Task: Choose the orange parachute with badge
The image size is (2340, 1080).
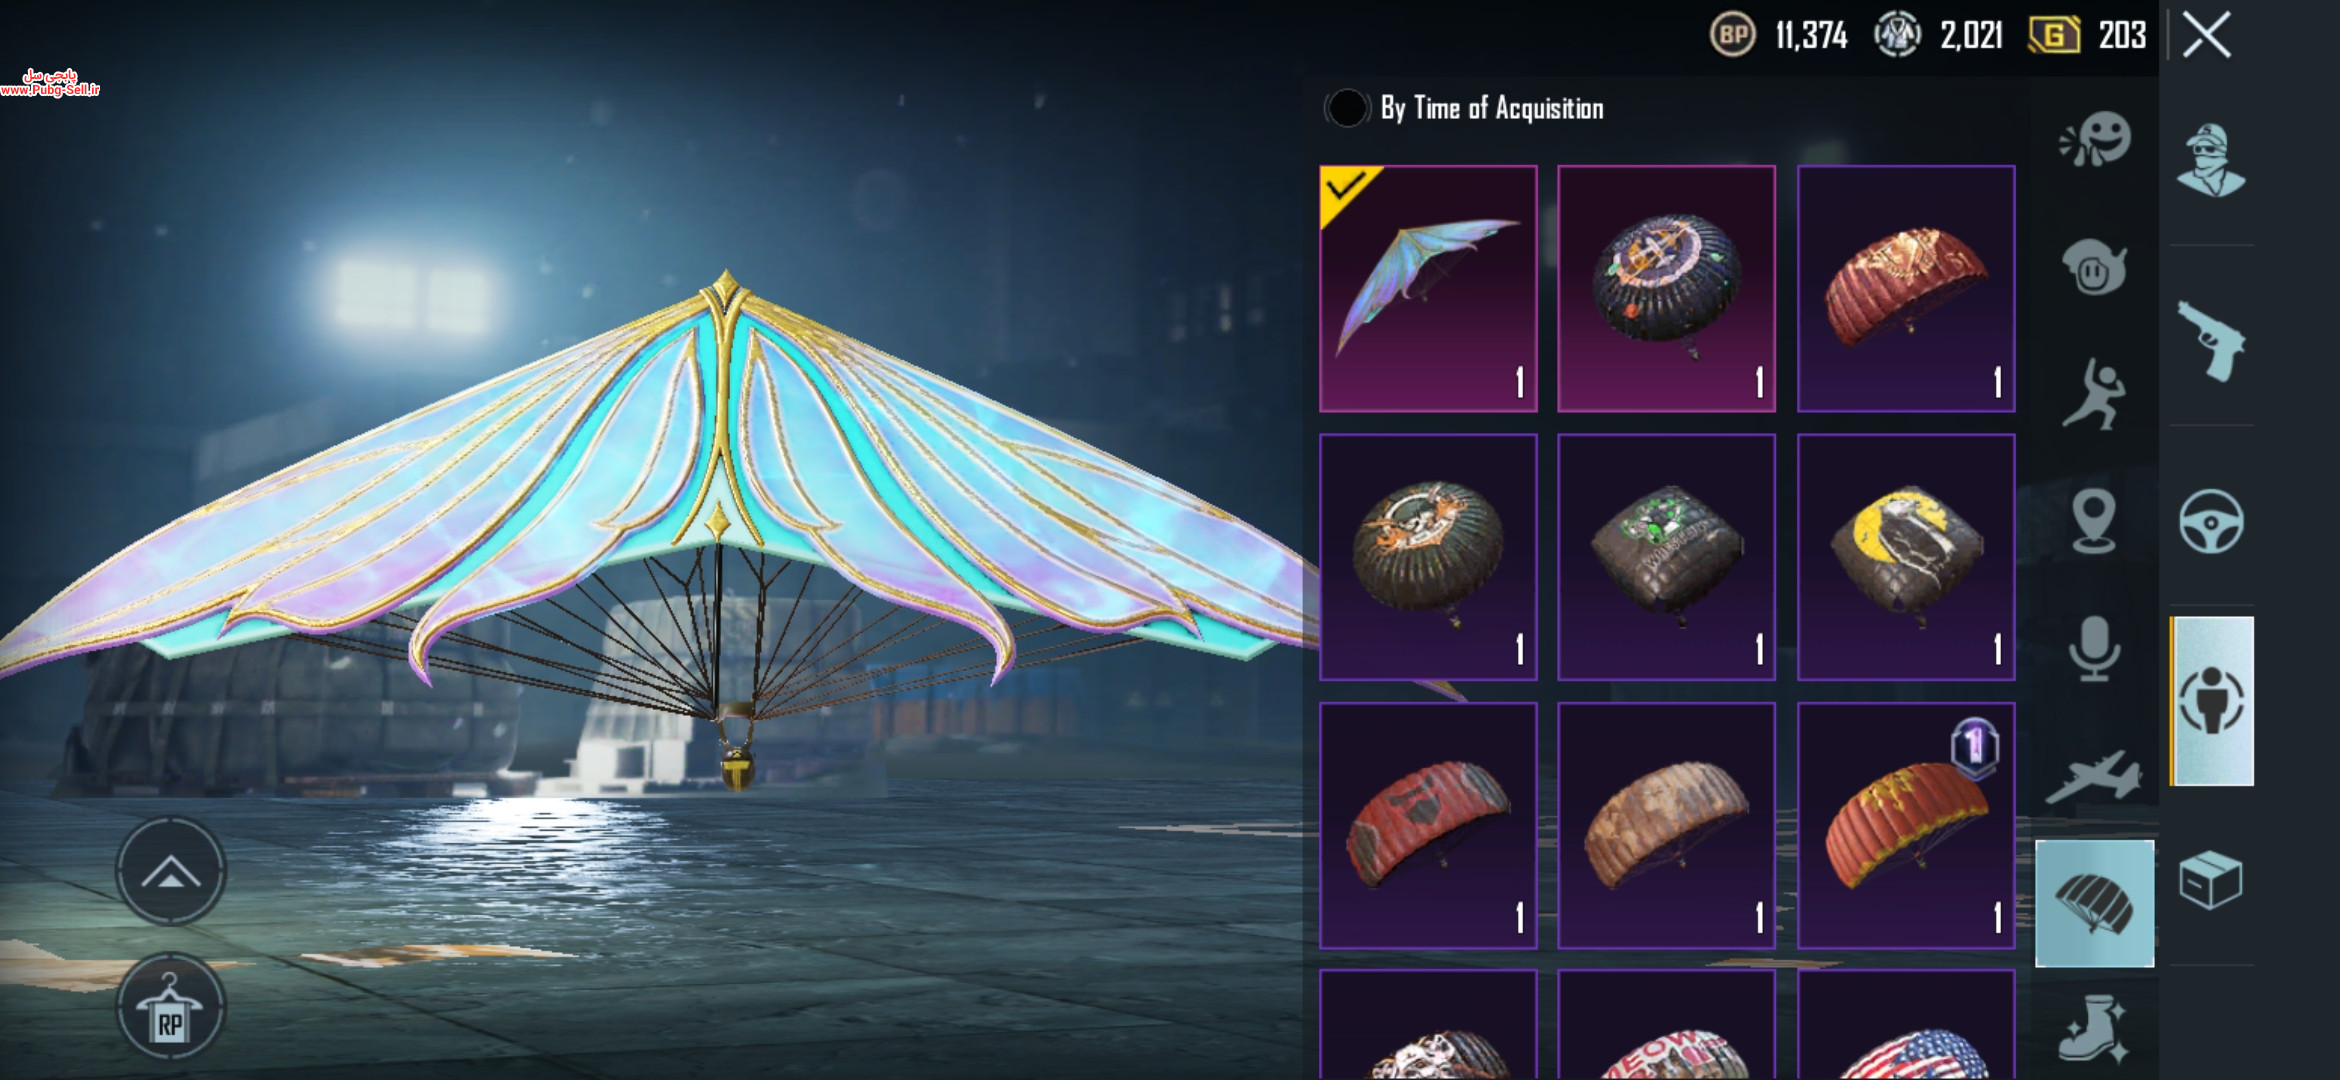Action: pos(1906,825)
